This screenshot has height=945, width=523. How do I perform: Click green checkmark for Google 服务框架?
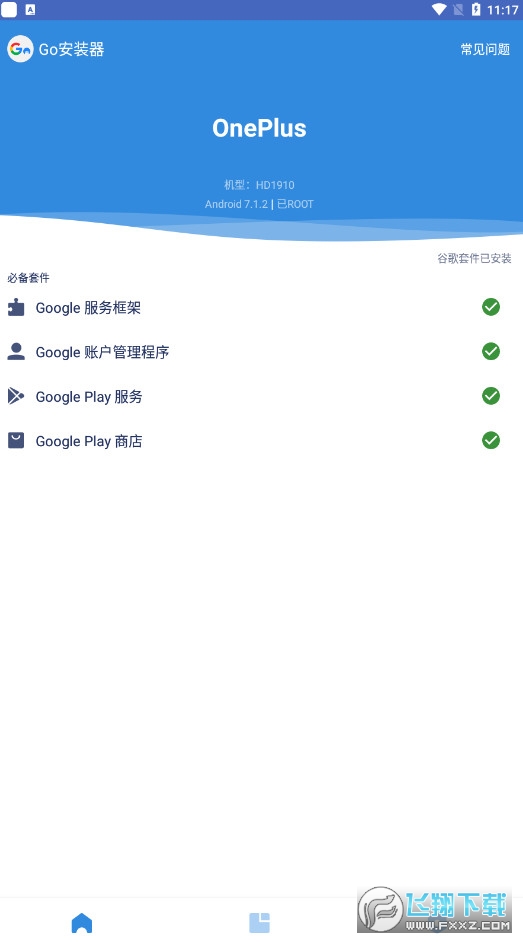click(490, 307)
